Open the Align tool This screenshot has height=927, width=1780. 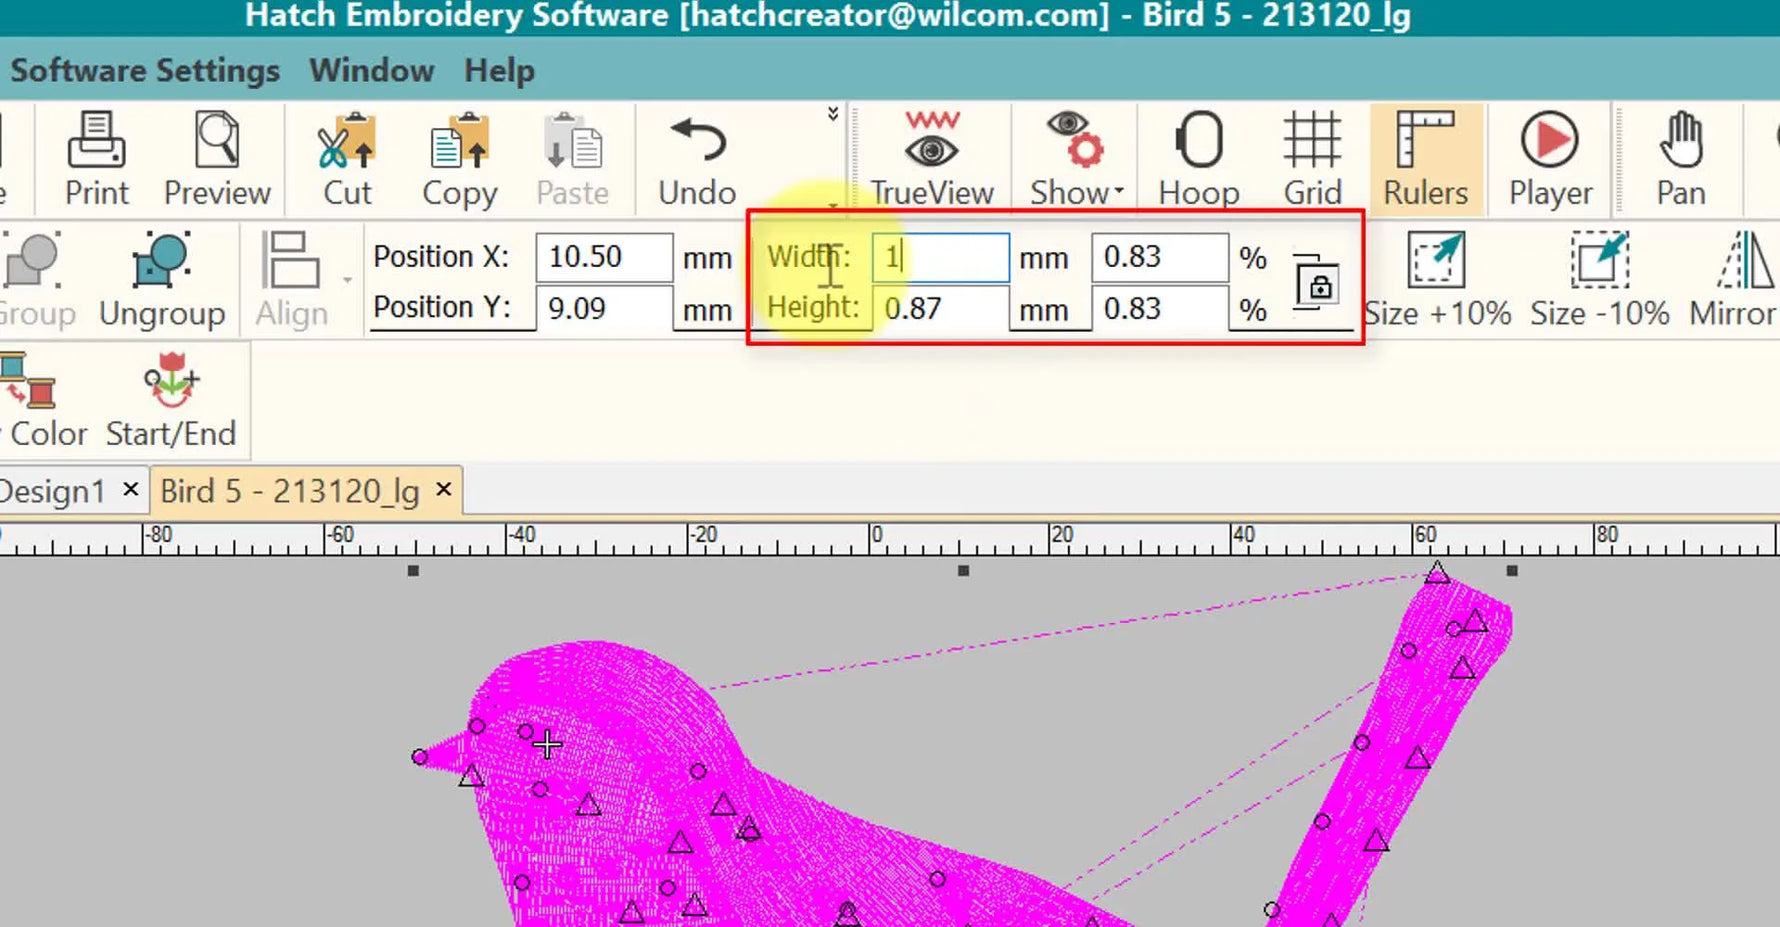291,281
